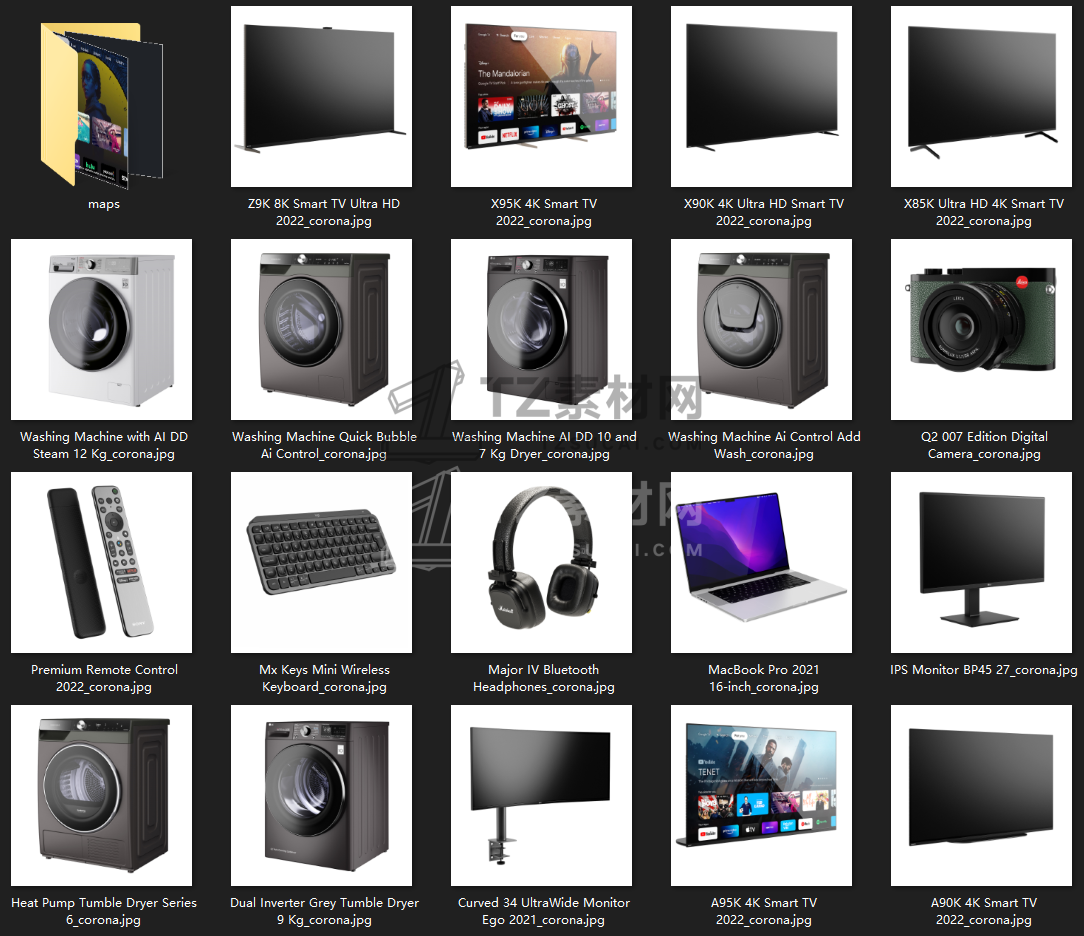Select the X85K Ultra HD 4K TV thumbnail
The height and width of the screenshot is (936, 1084).
[981, 97]
